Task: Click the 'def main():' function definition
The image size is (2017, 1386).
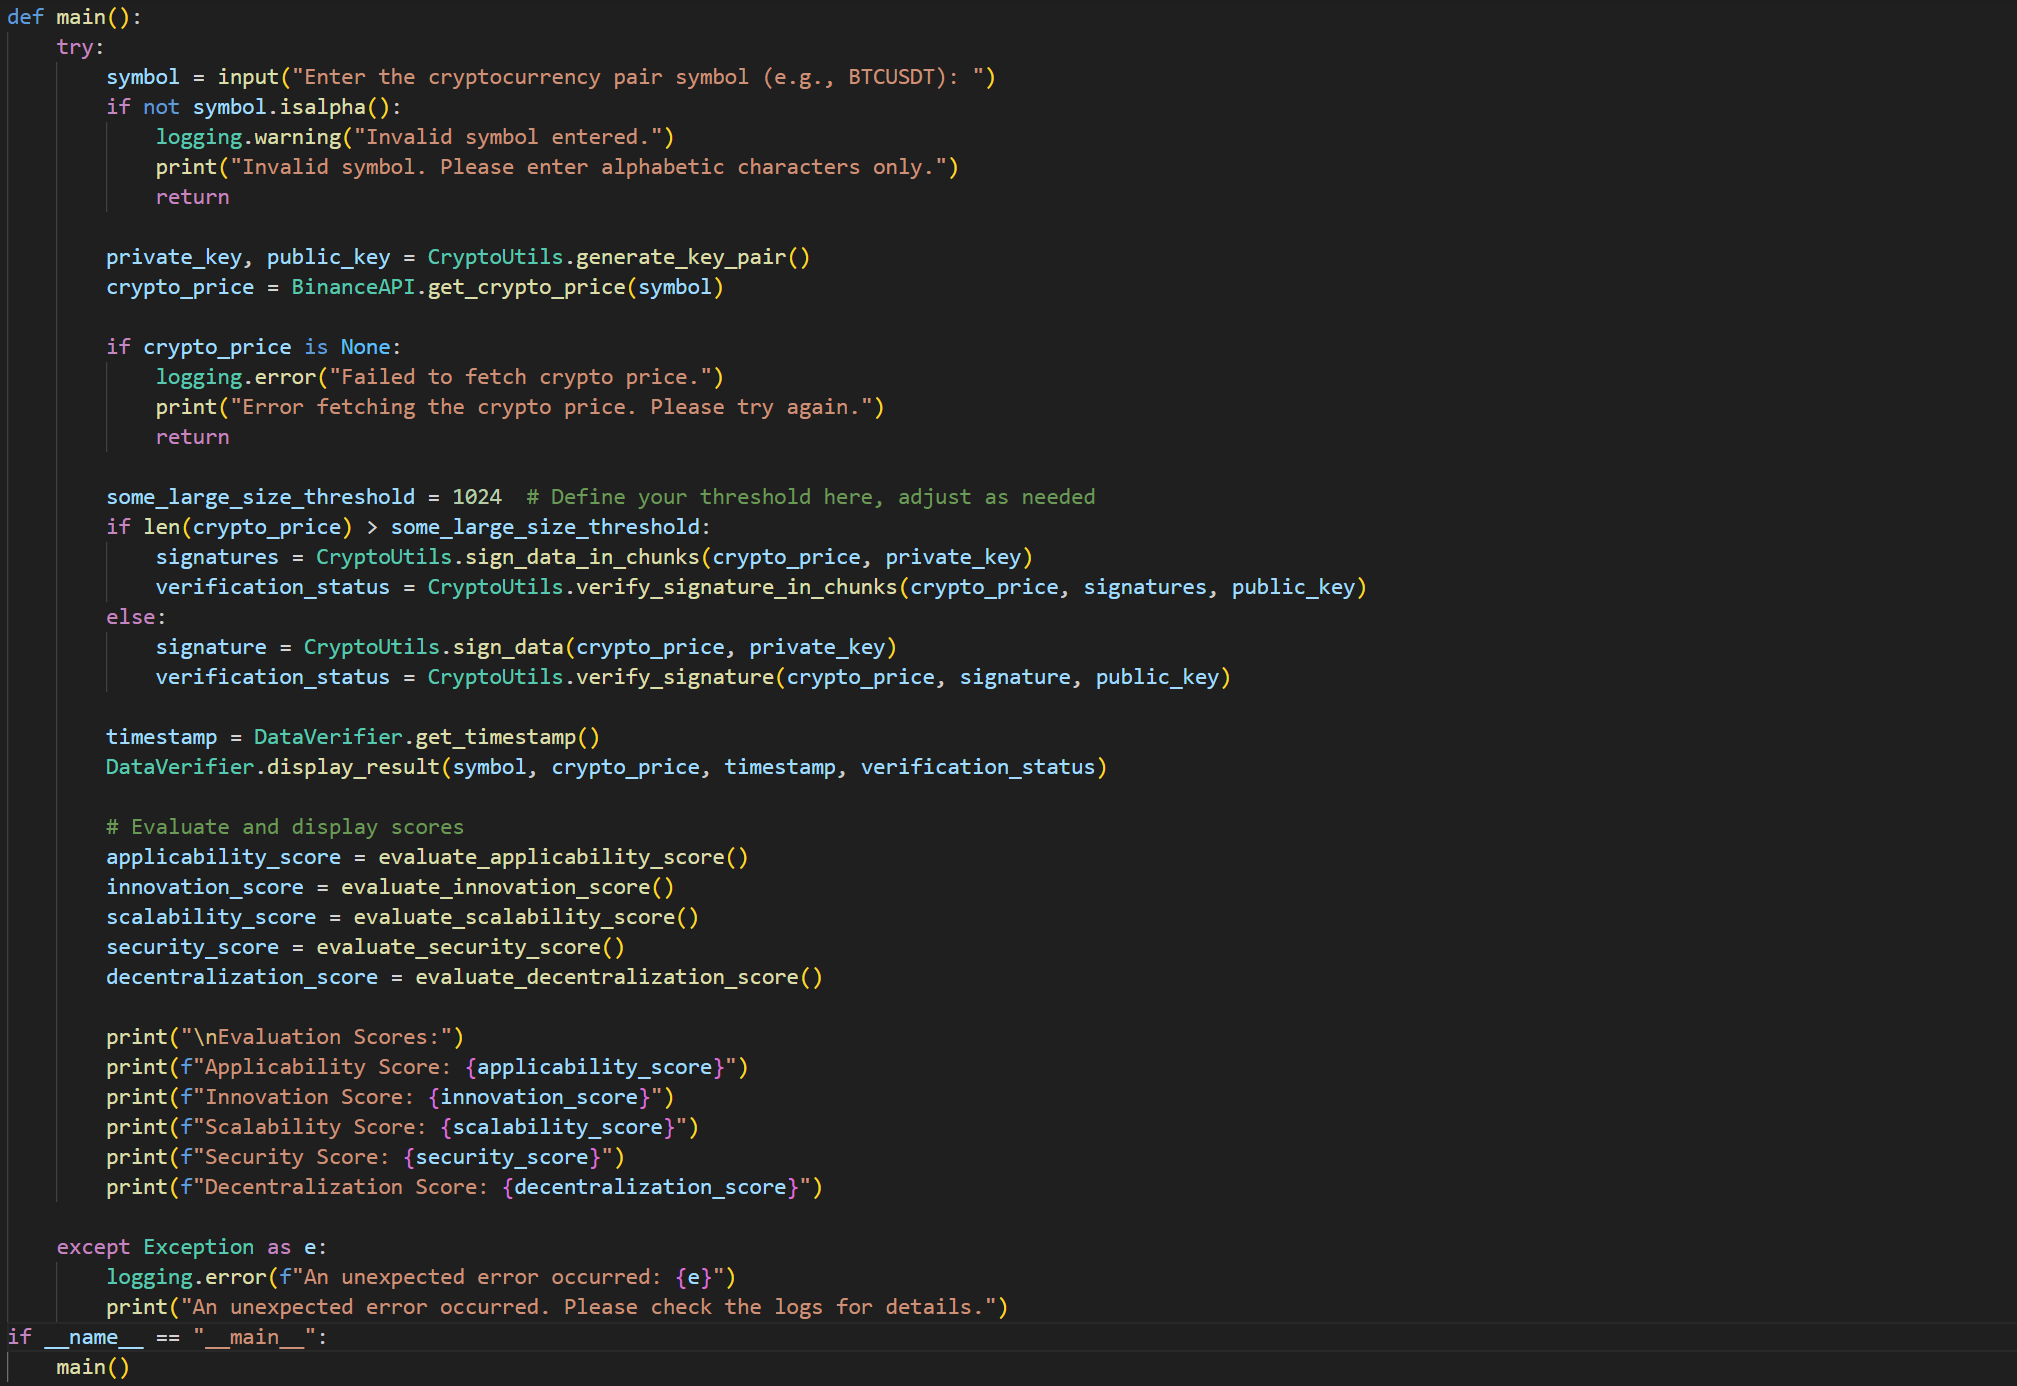Action: (74, 17)
